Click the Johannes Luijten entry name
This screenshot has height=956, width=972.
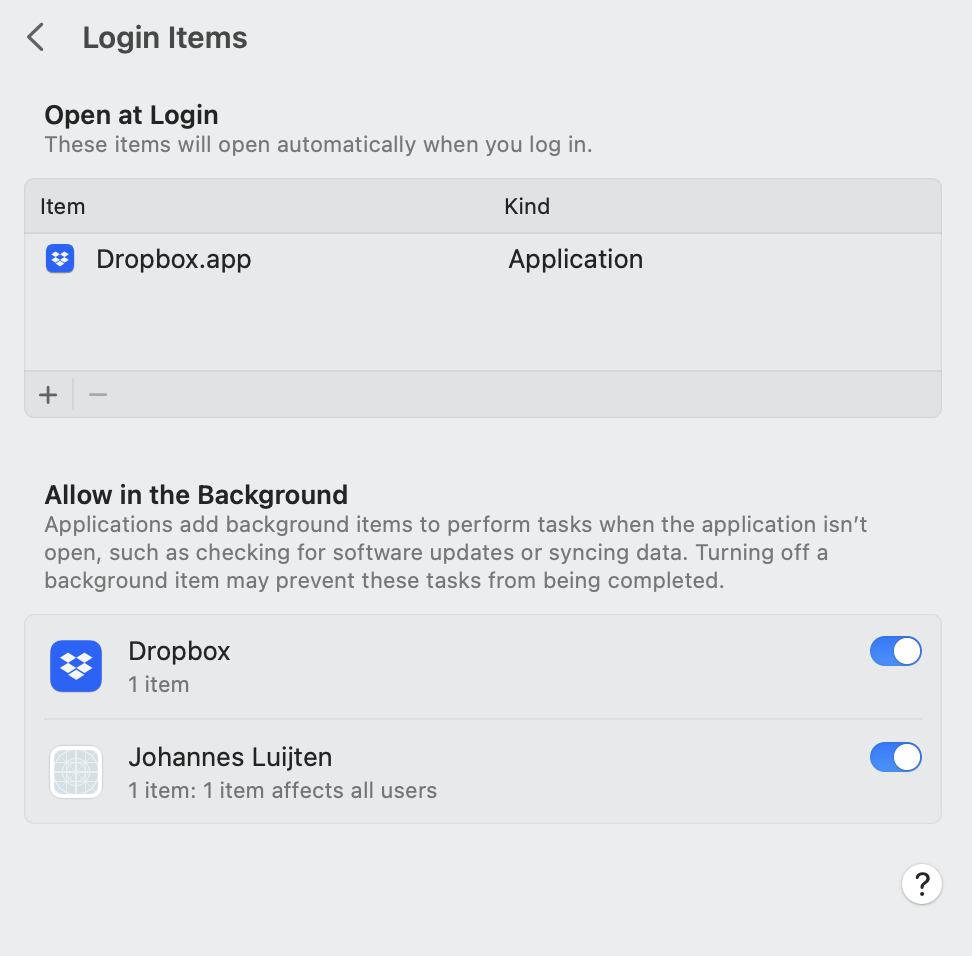(x=230, y=757)
